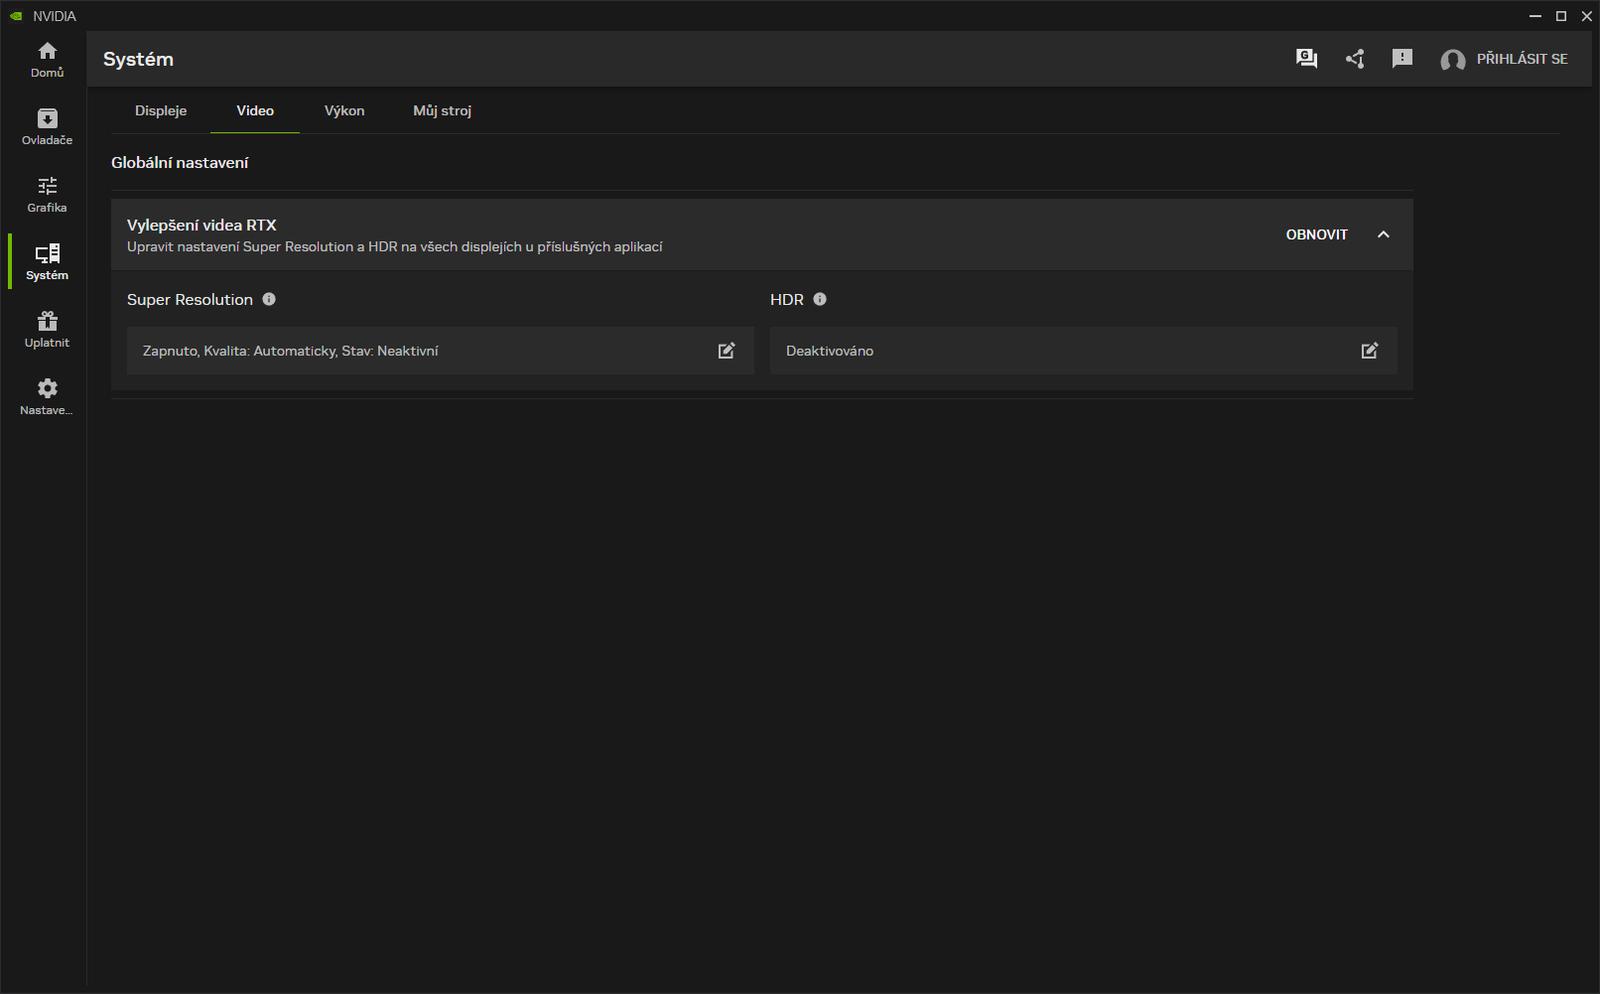Screen dimensions: 1600x994
Task: Click the Super Resolution label
Action: click(190, 300)
